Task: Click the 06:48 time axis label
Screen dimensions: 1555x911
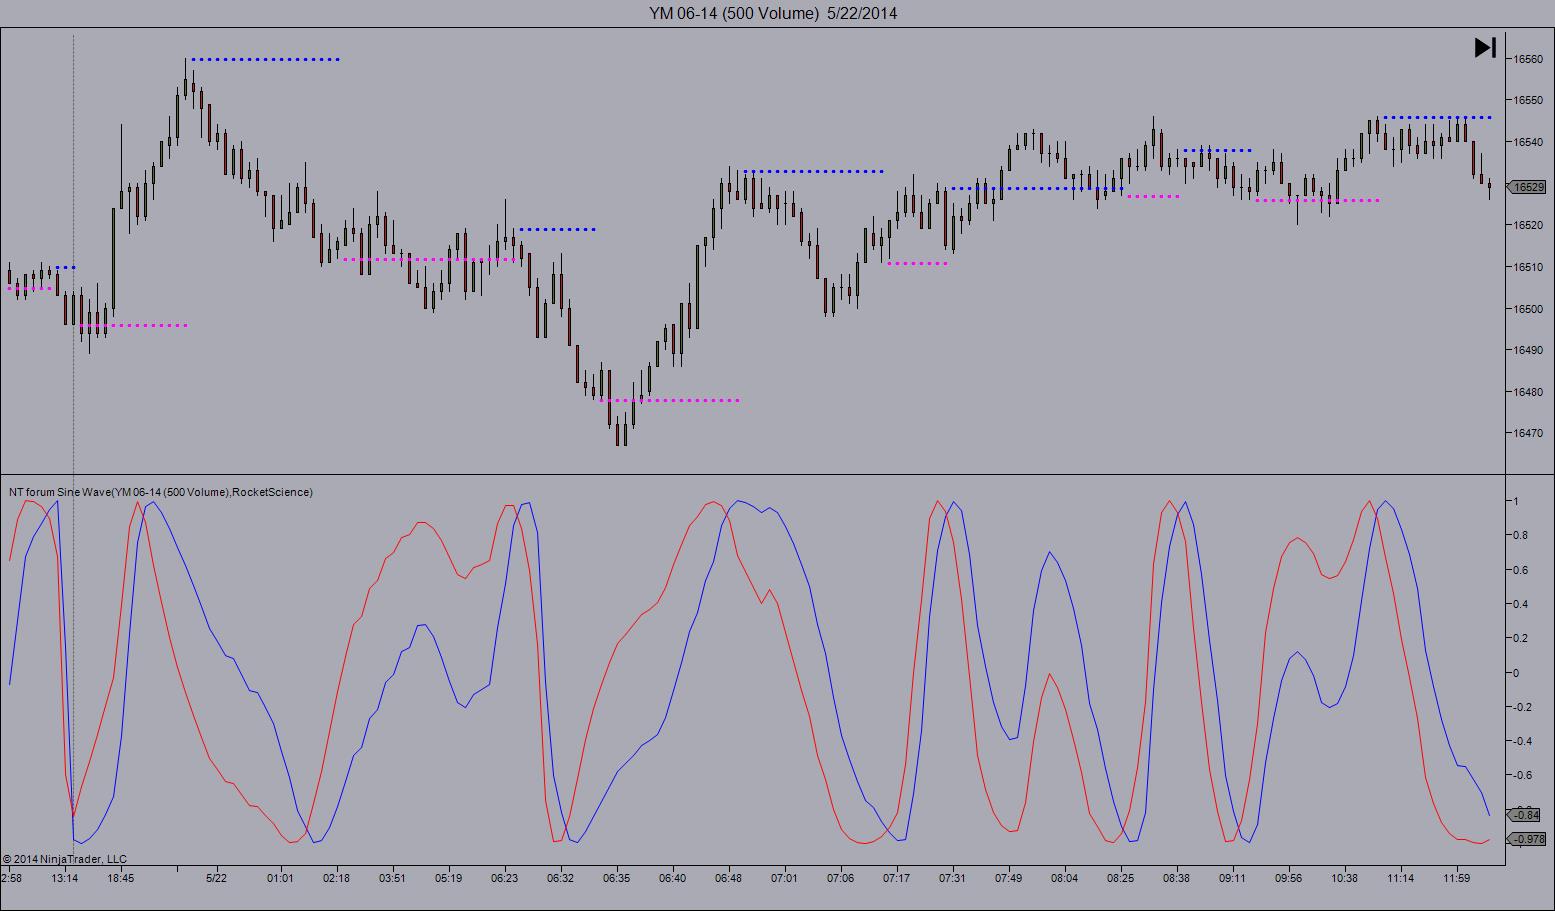Action: click(728, 879)
